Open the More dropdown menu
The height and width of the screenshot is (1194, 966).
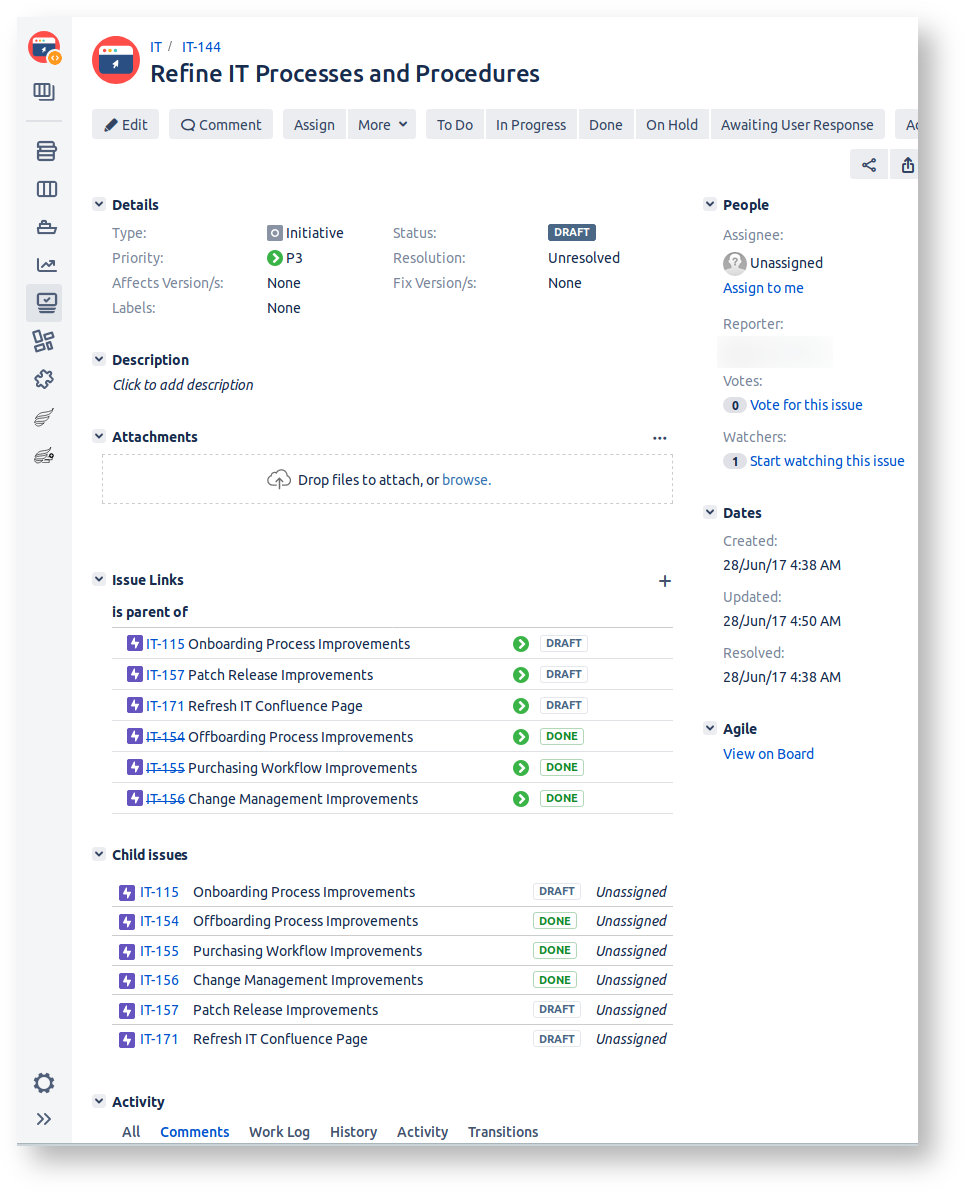[x=382, y=125]
